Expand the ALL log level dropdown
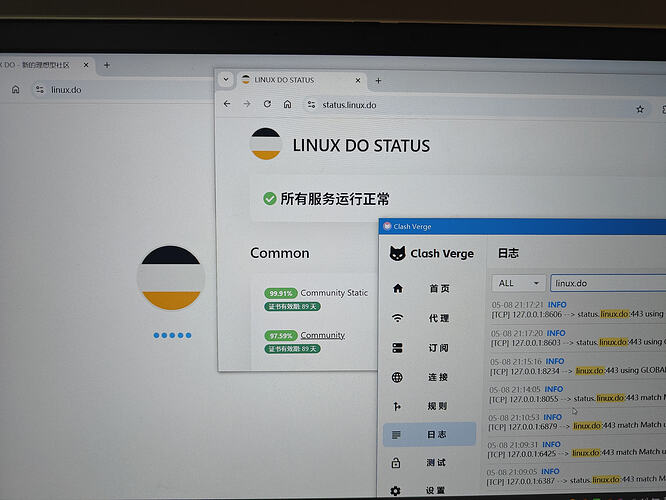Screen dimensions: 666x500 tap(518, 283)
